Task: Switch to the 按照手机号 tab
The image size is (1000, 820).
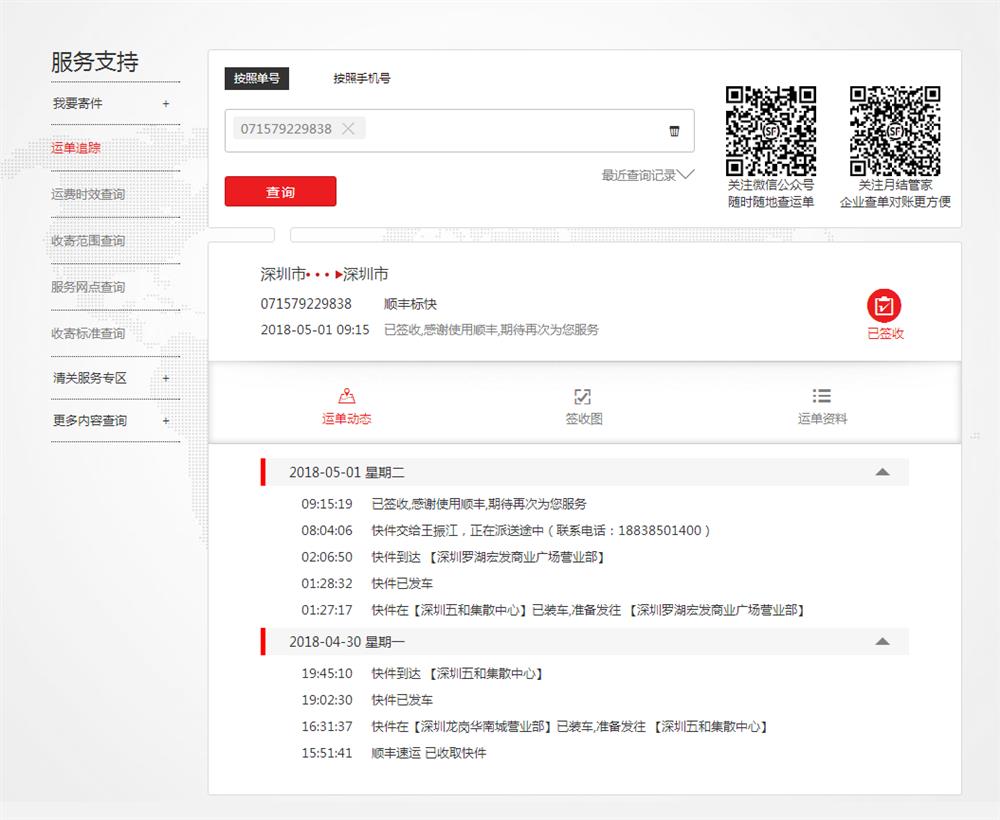Action: (362, 78)
